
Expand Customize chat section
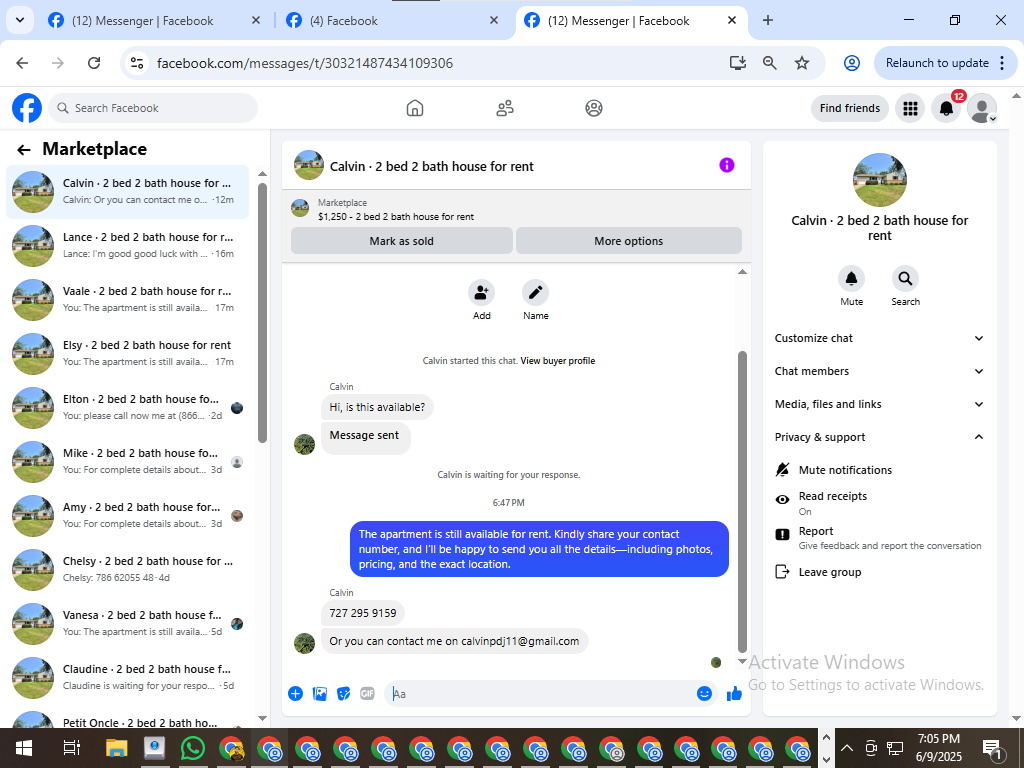tap(879, 338)
